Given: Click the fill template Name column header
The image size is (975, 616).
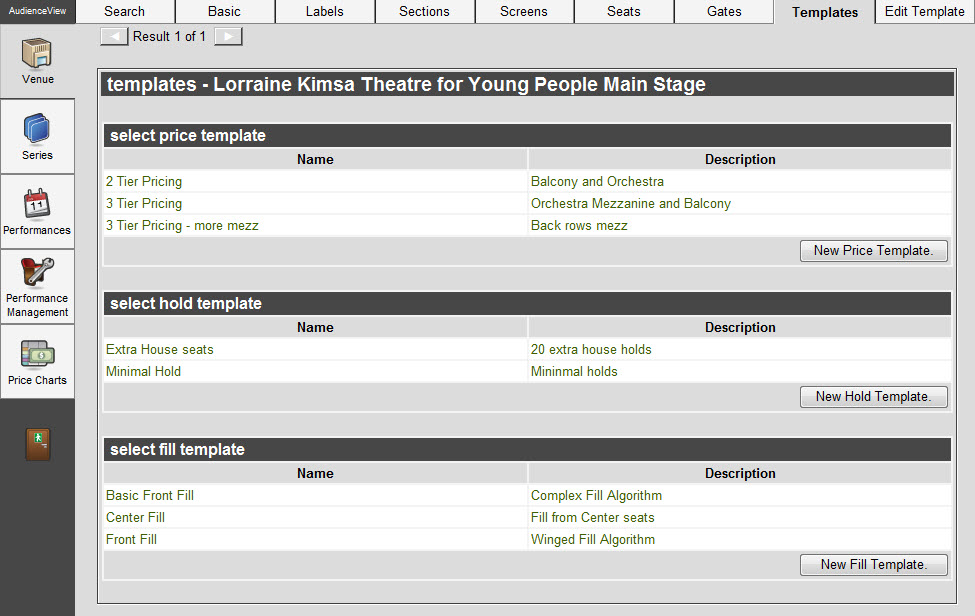Looking at the screenshot, I should [x=315, y=473].
